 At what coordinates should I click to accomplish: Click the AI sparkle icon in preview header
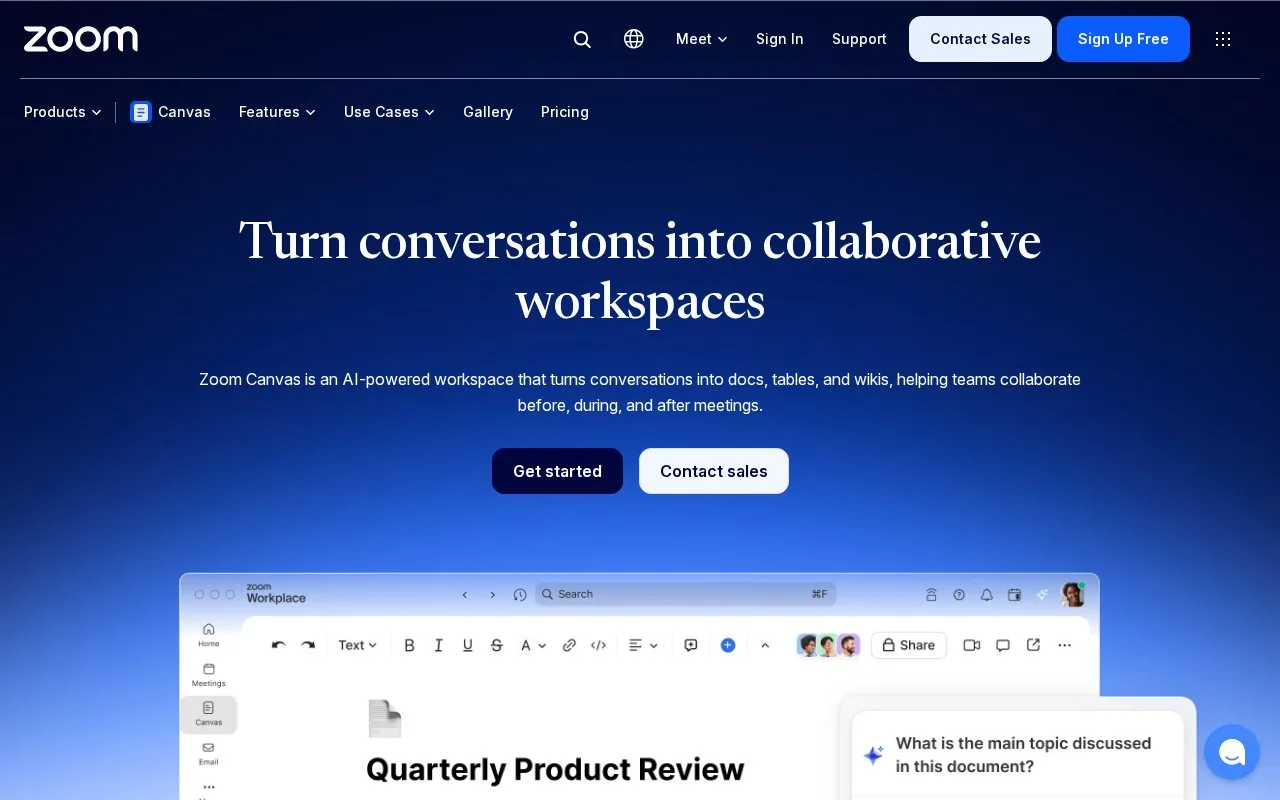coord(1042,594)
